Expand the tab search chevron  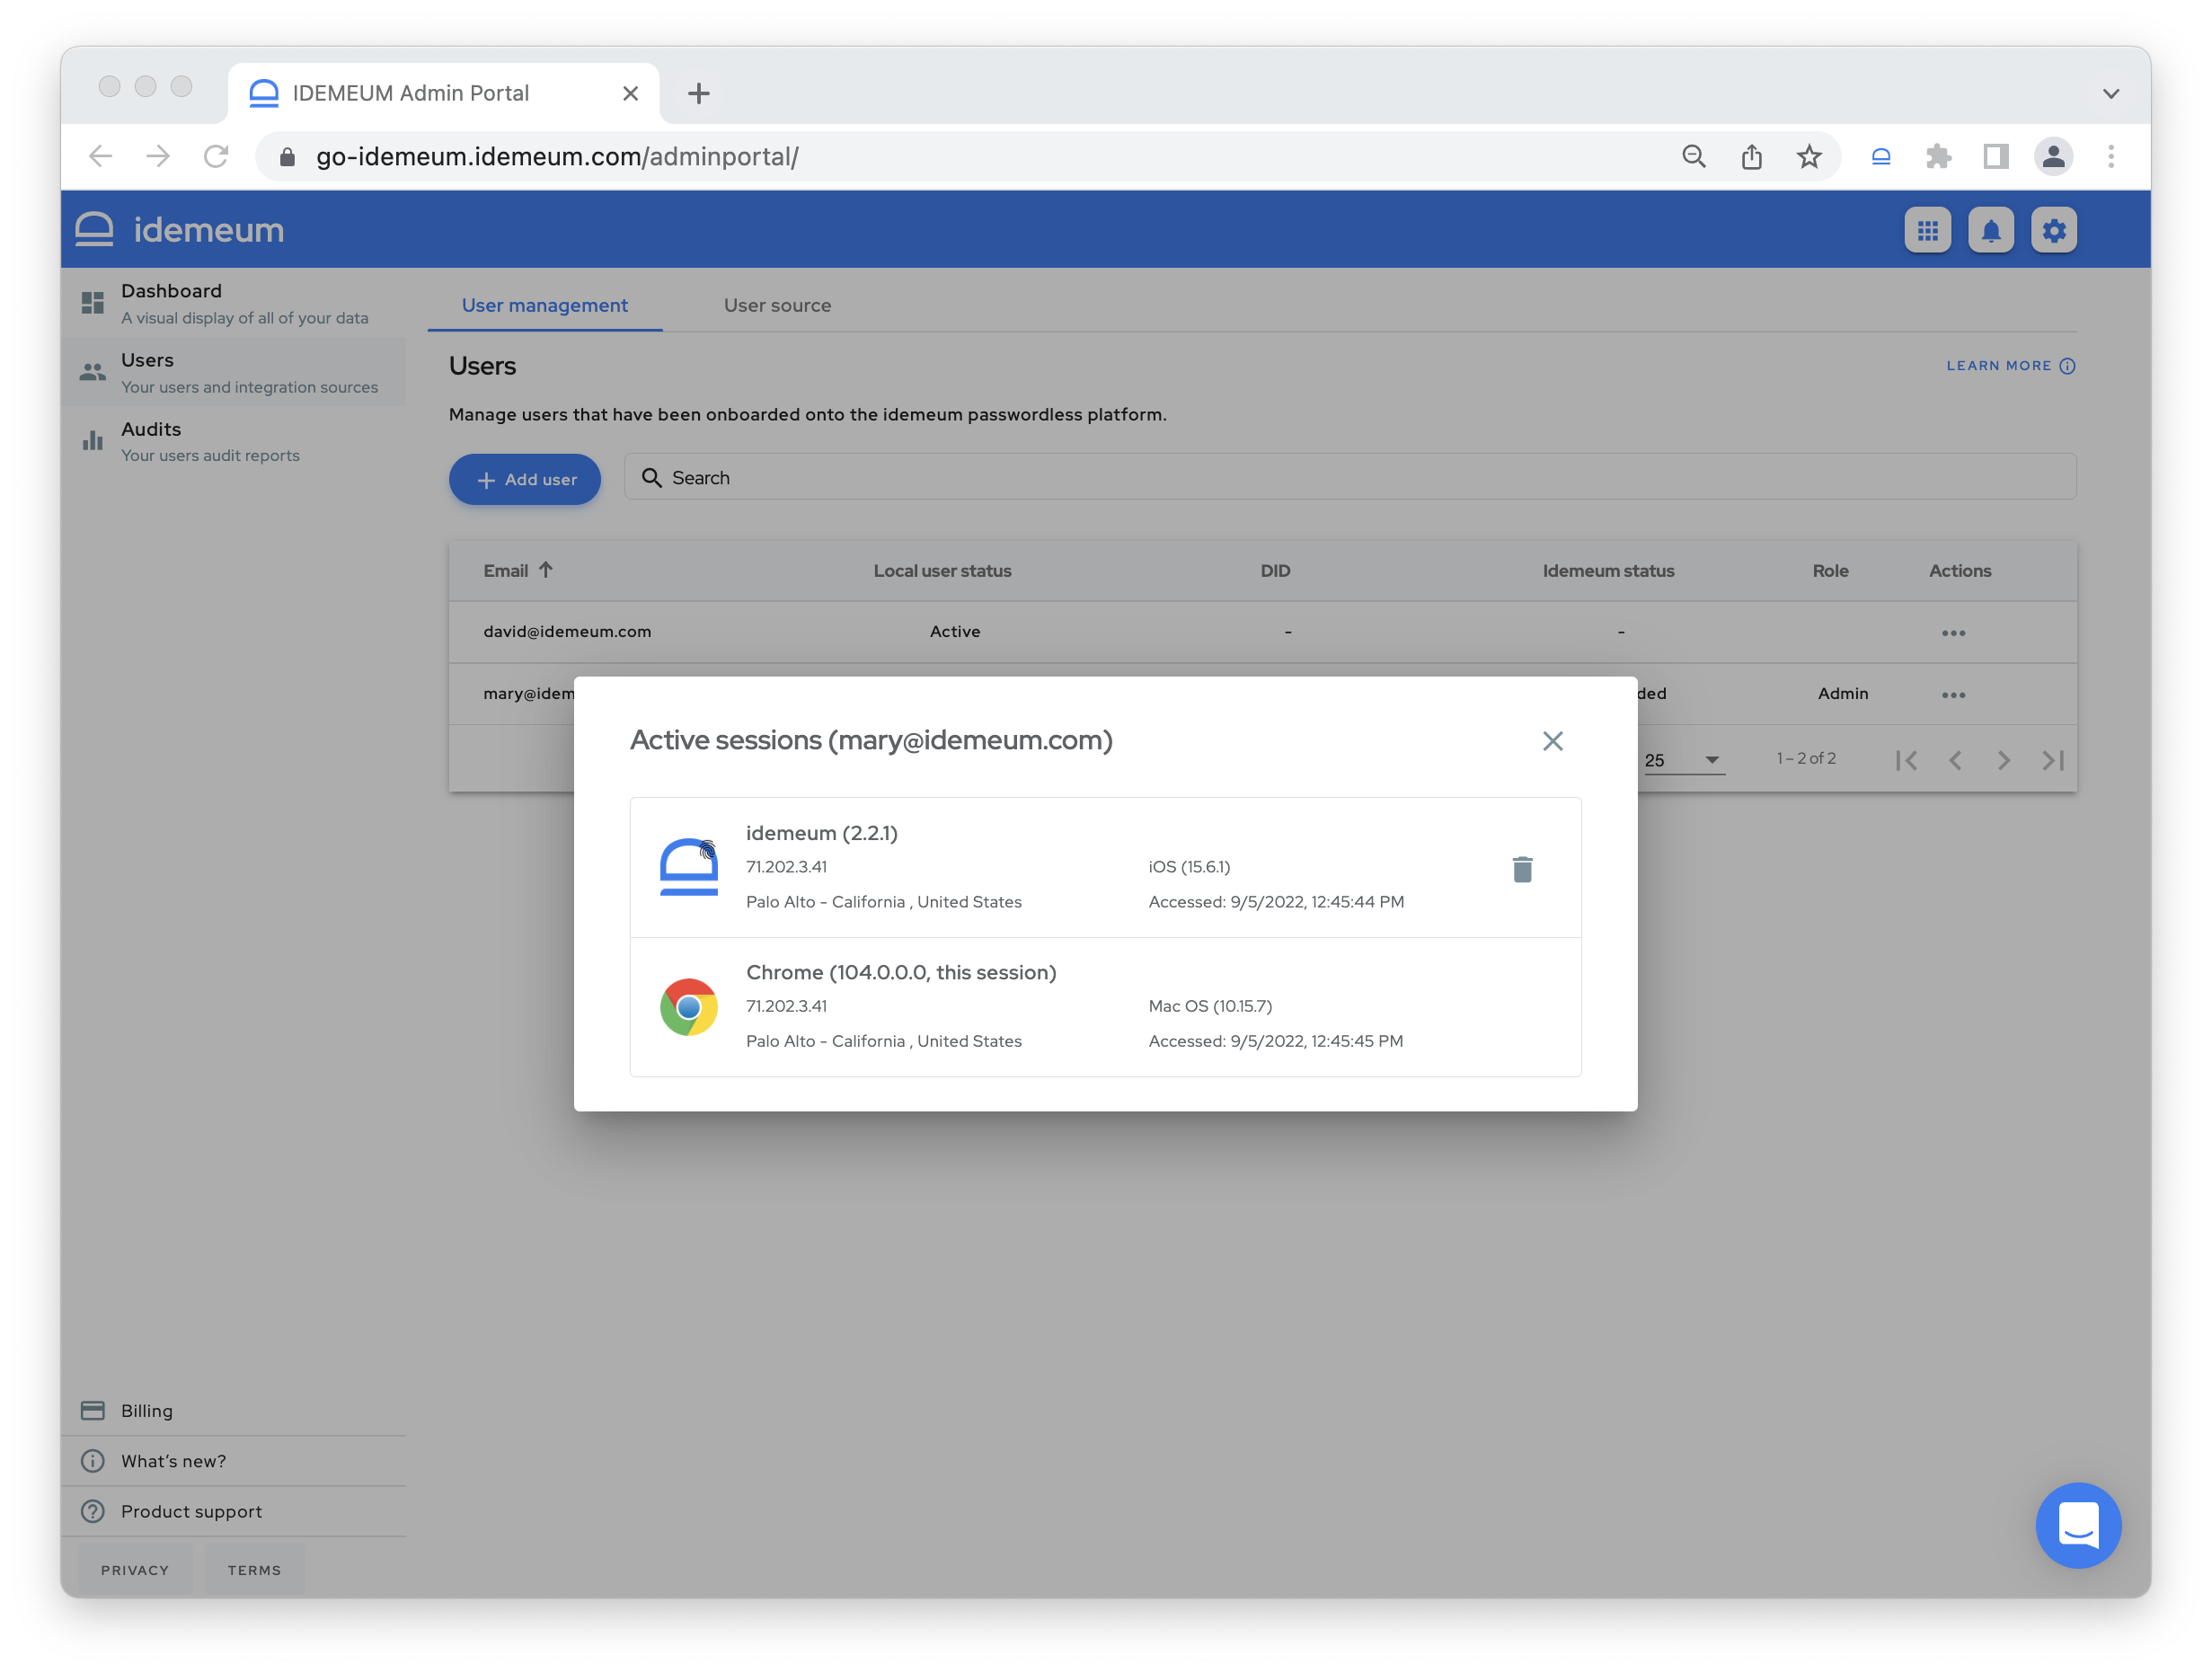click(2110, 93)
